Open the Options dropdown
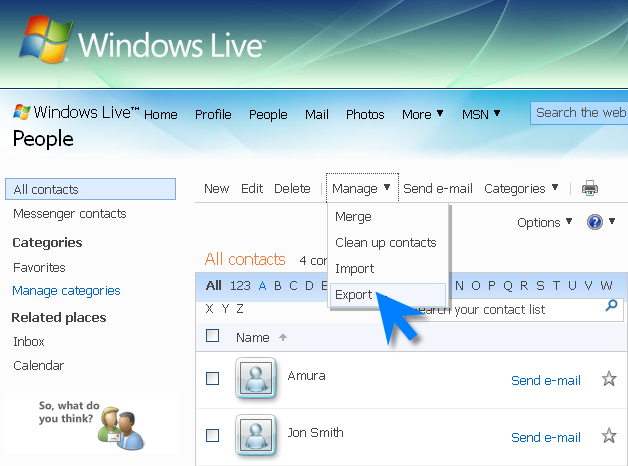Viewport: 628px width, 466px height. click(545, 222)
